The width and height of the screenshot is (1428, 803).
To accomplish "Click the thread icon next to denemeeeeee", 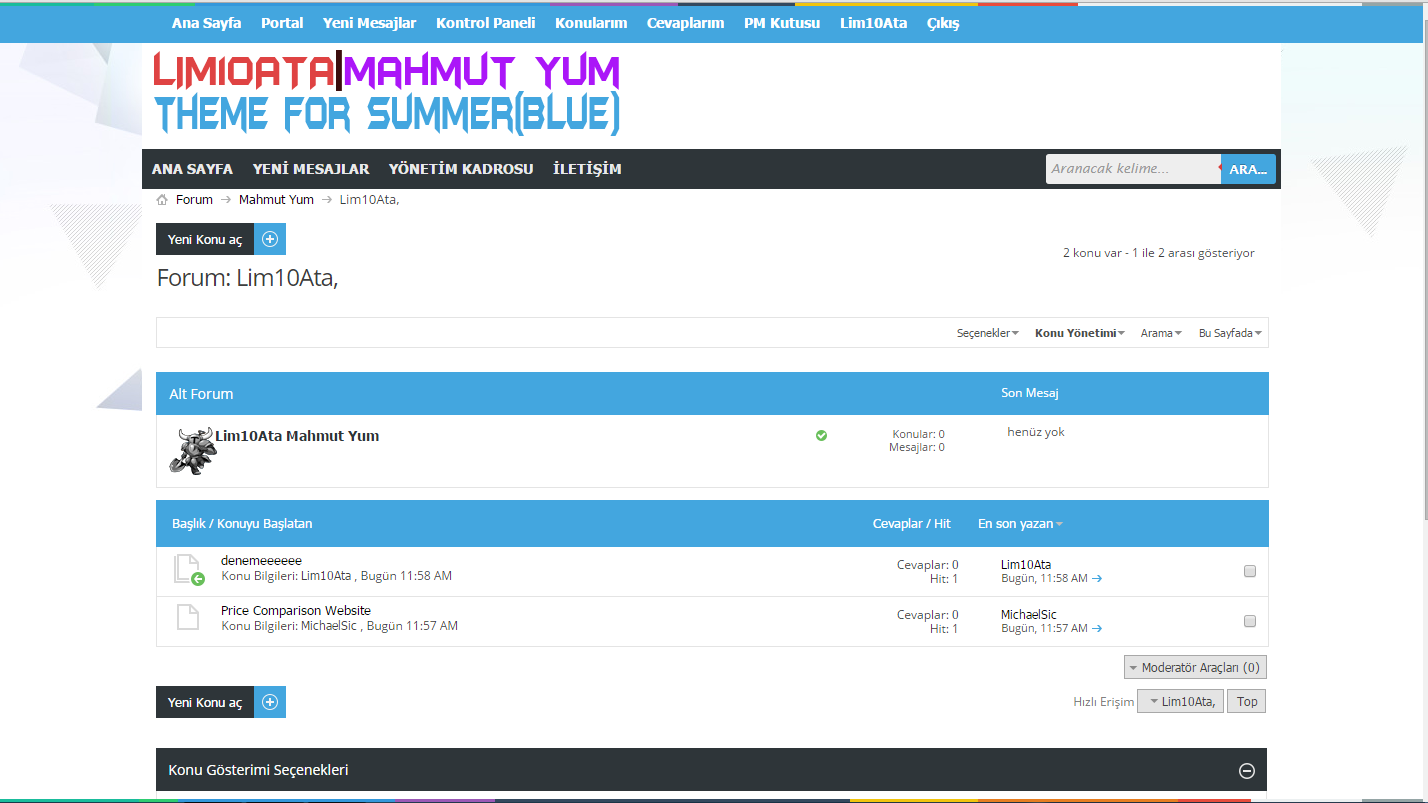I will pos(188,569).
